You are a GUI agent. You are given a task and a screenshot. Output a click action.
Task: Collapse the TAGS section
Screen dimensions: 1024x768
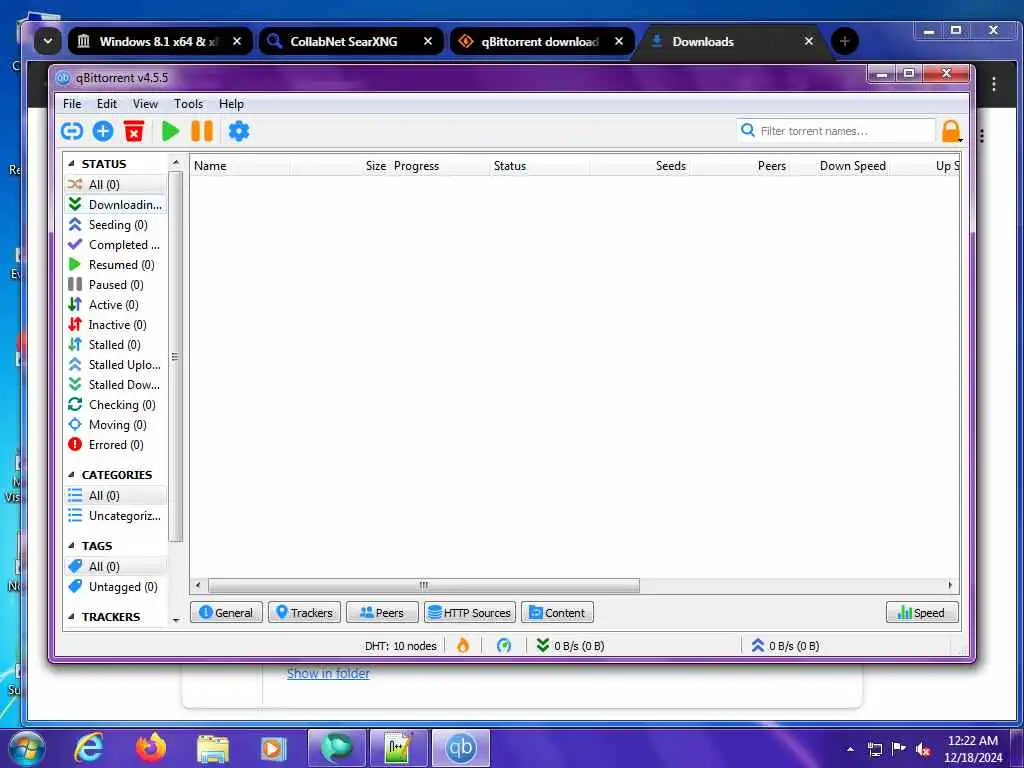click(x=71, y=545)
